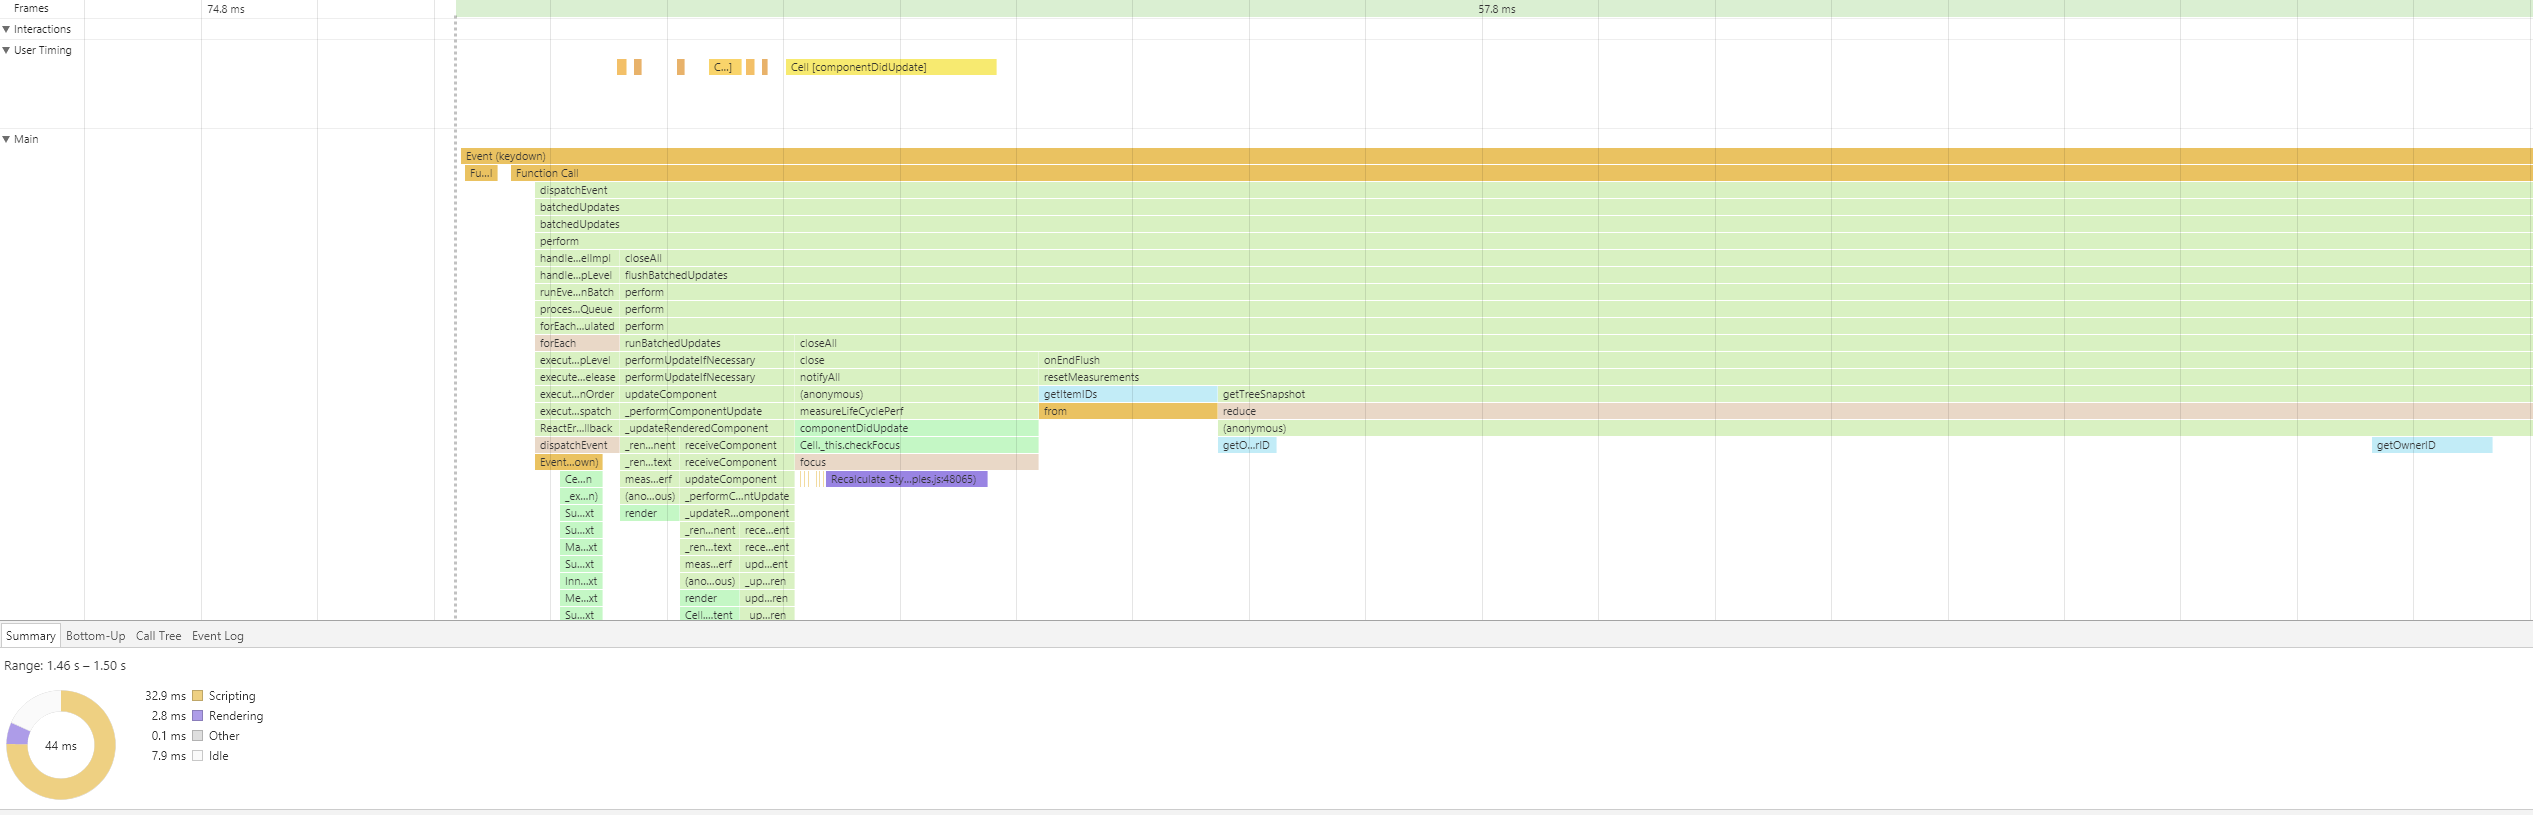
Task: Click the Scripting legend swatch
Action: coord(198,696)
